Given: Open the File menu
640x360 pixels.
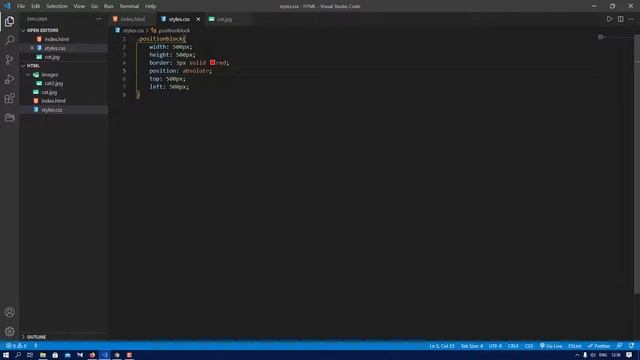Looking at the screenshot, I should (21, 6).
